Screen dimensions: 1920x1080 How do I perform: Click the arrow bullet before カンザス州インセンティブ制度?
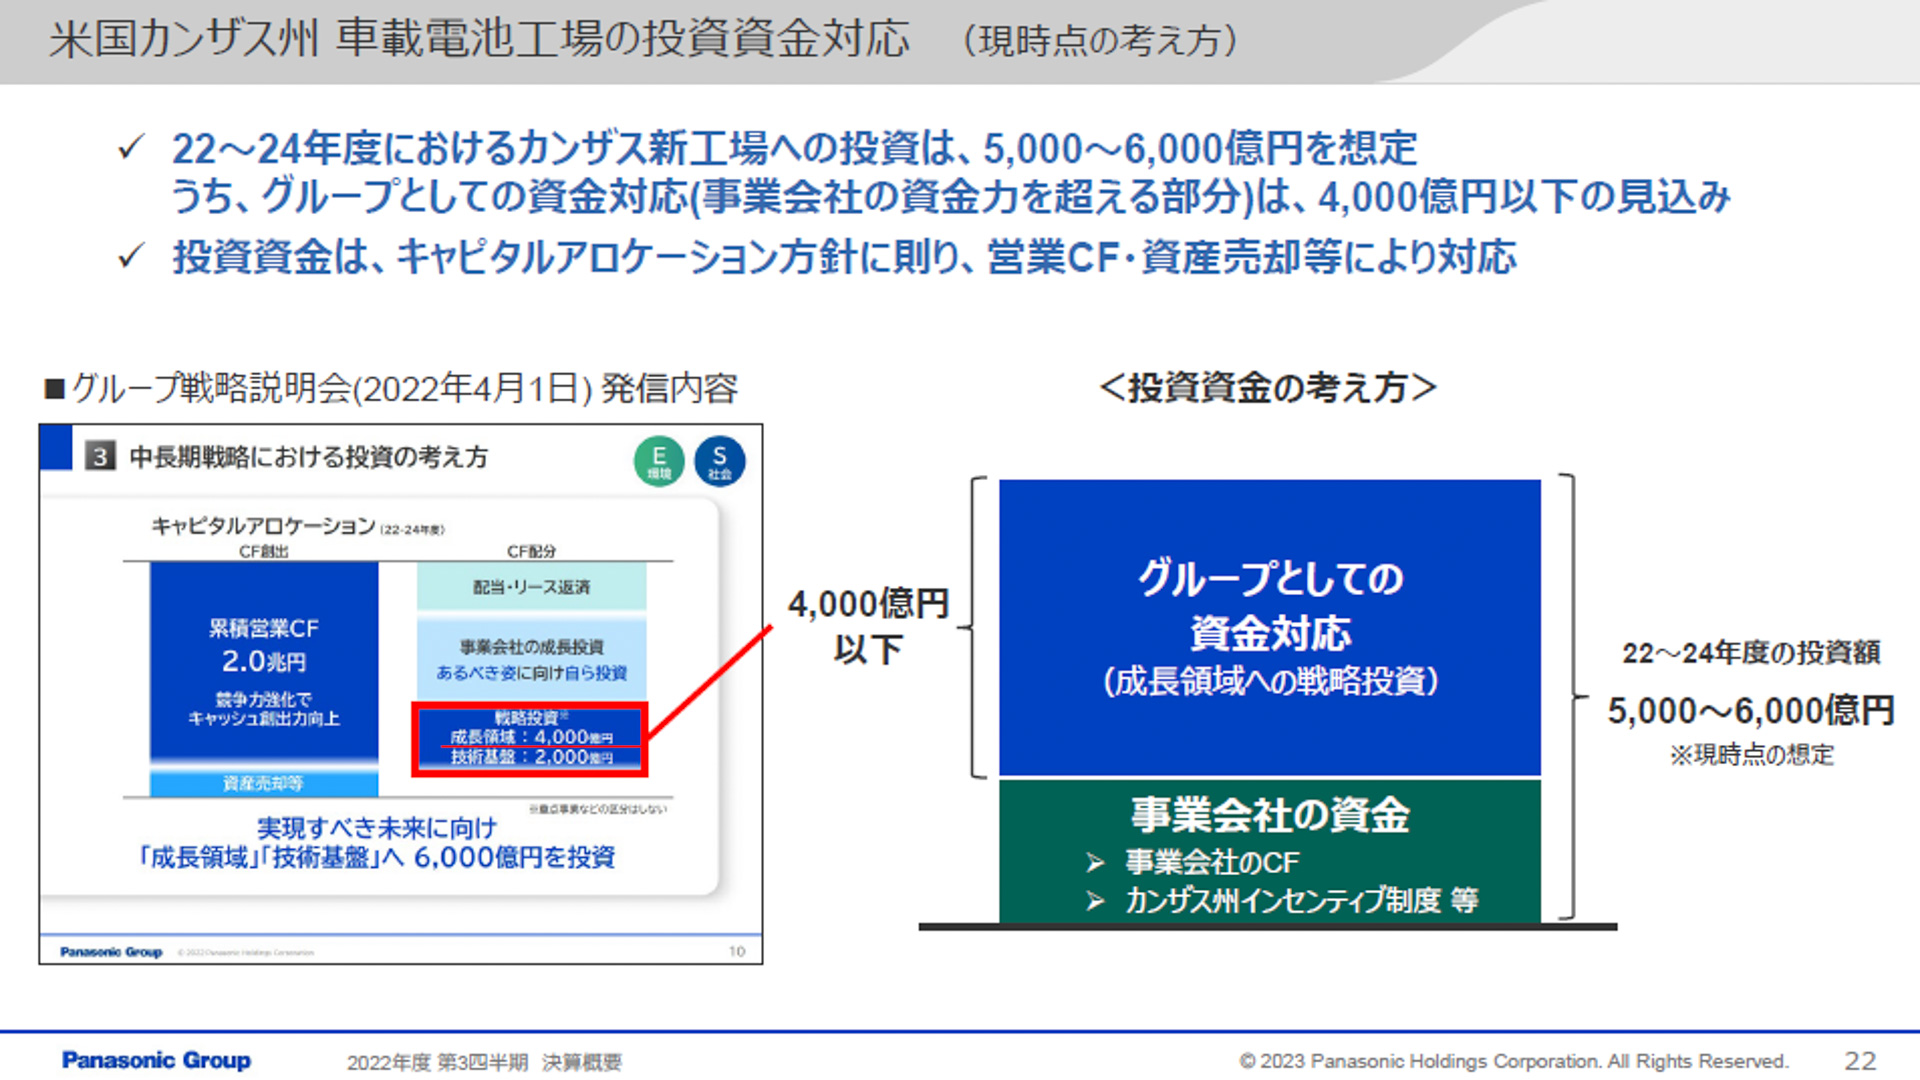(x=1095, y=901)
